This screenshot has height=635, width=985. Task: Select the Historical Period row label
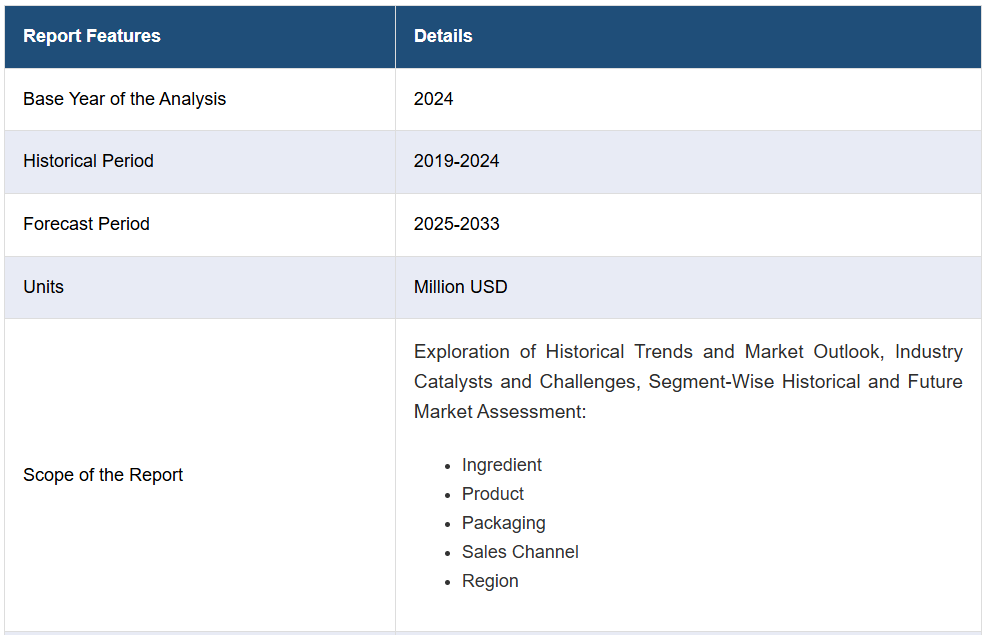point(88,161)
